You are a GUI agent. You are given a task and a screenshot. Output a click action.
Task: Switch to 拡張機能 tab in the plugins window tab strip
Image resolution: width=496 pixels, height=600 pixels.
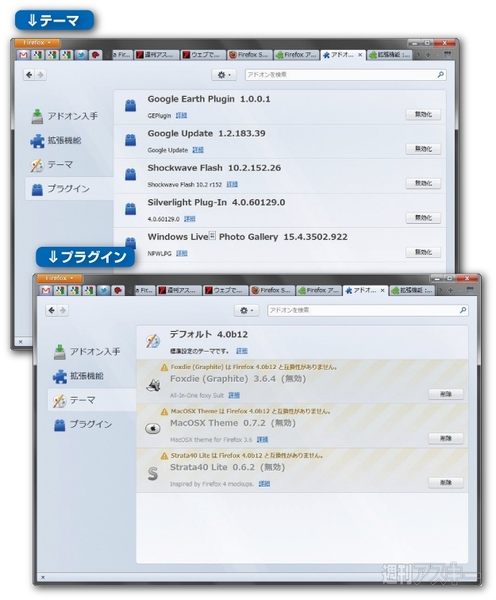point(390,55)
